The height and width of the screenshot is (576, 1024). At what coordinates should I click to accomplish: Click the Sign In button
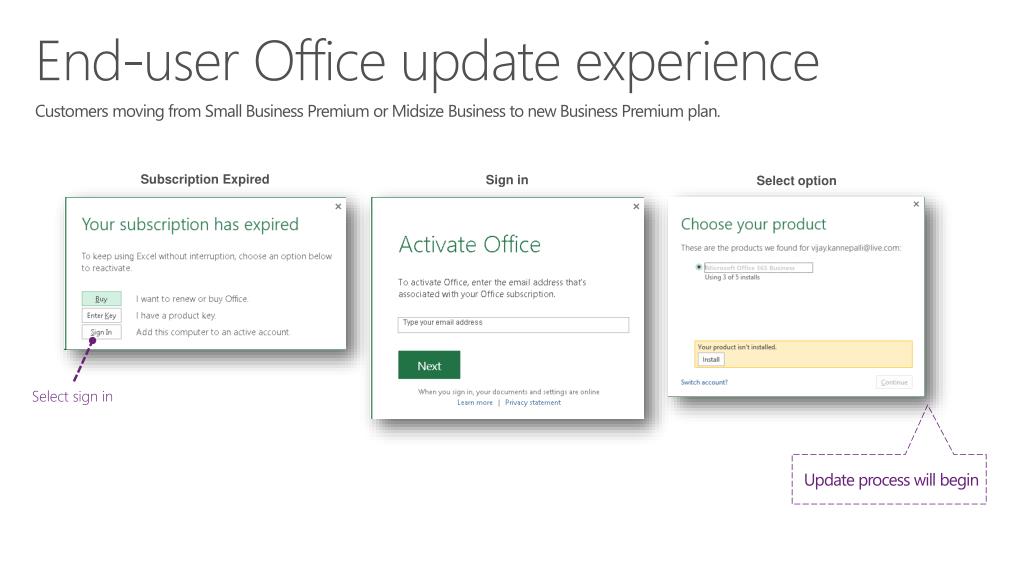point(101,332)
